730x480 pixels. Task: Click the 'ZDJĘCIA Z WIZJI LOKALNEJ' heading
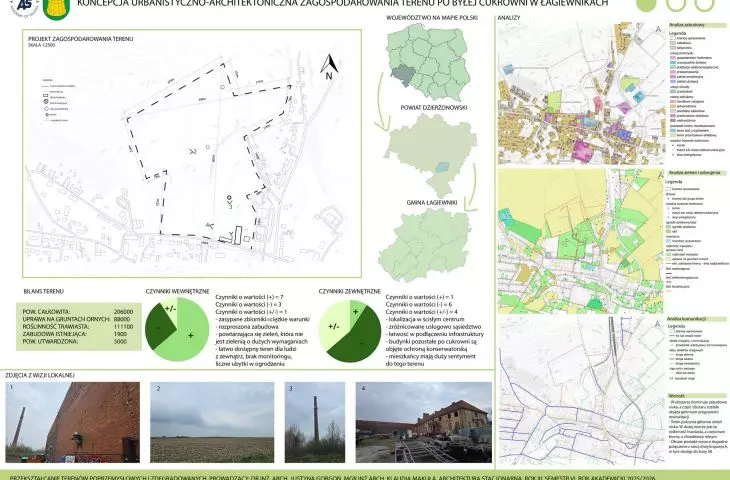(x=40, y=375)
